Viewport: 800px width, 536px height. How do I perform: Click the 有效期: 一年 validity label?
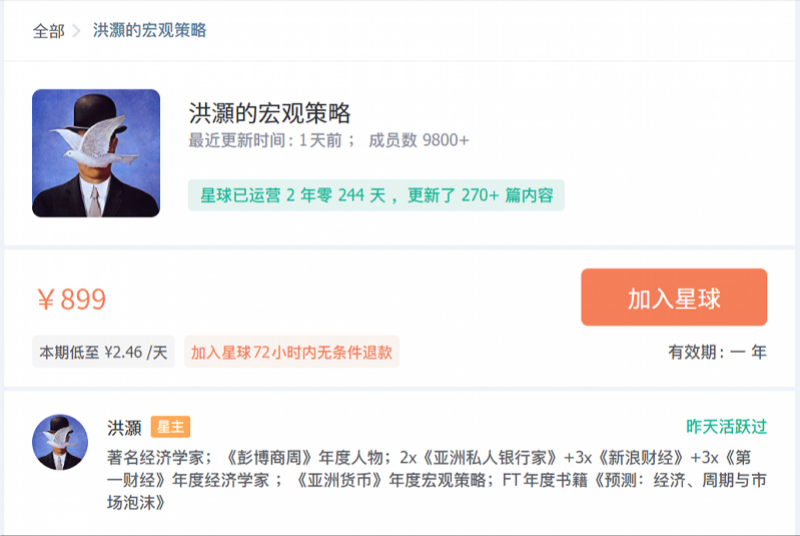click(x=717, y=352)
